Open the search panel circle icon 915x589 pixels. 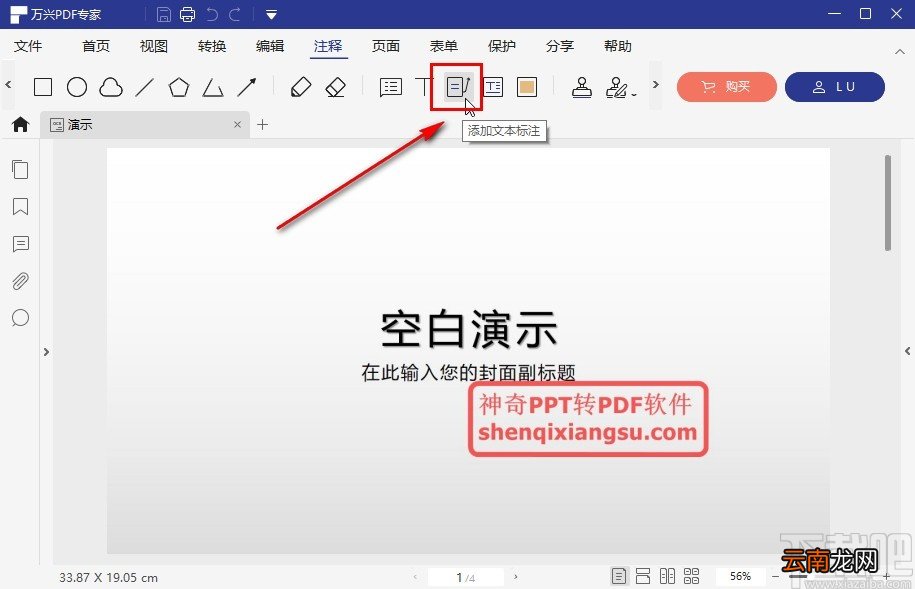tap(20, 318)
